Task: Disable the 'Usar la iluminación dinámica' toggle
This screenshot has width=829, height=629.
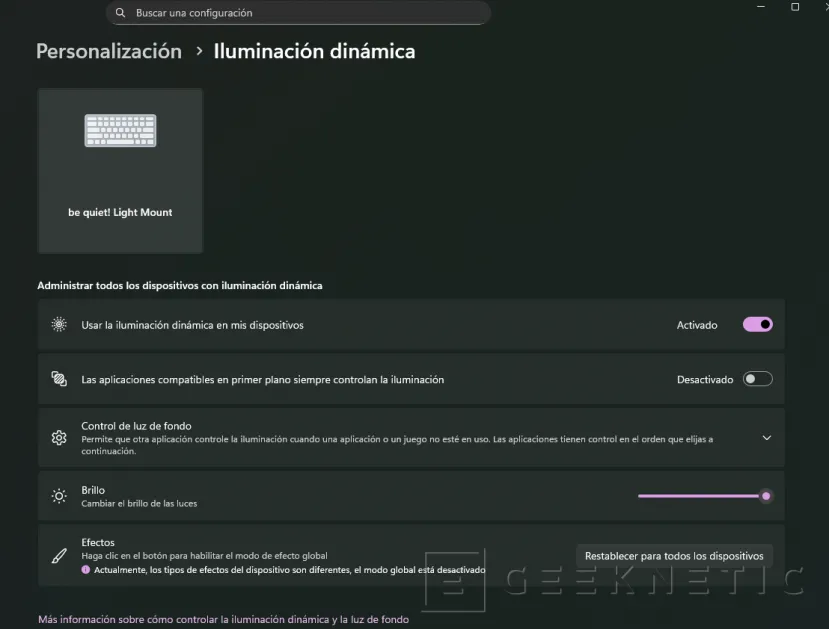Action: click(x=757, y=324)
